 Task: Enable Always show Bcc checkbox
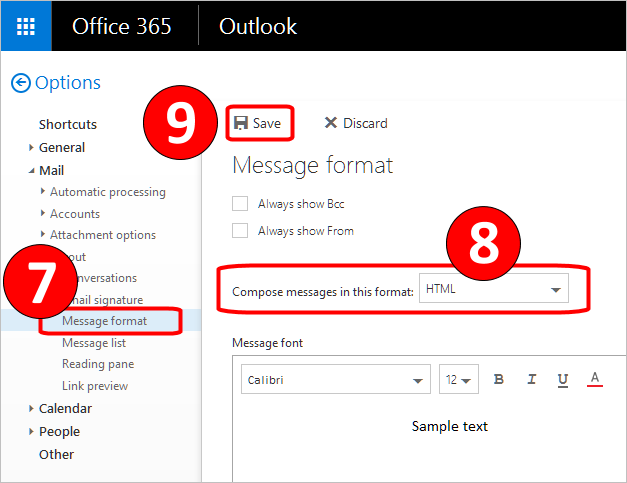(240, 204)
